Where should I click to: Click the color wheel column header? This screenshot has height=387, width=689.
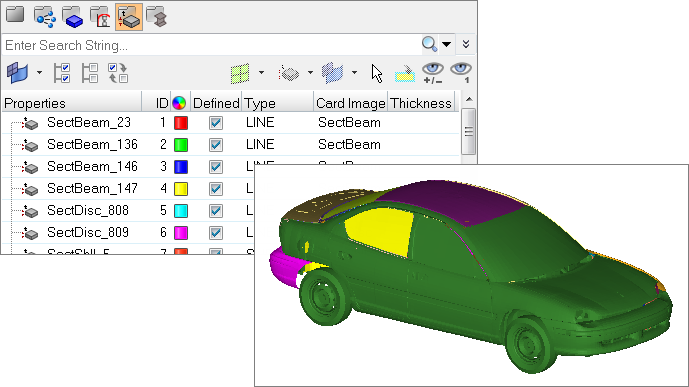179,103
